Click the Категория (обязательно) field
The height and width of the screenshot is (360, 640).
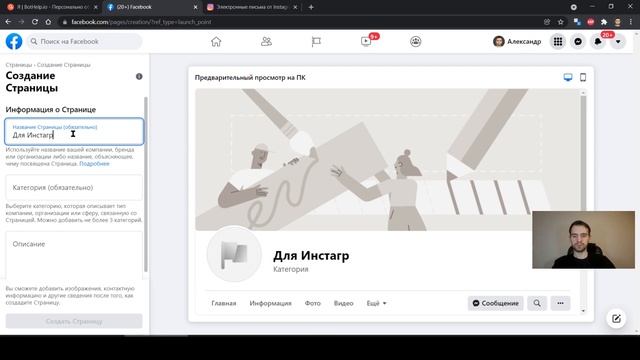point(74,187)
